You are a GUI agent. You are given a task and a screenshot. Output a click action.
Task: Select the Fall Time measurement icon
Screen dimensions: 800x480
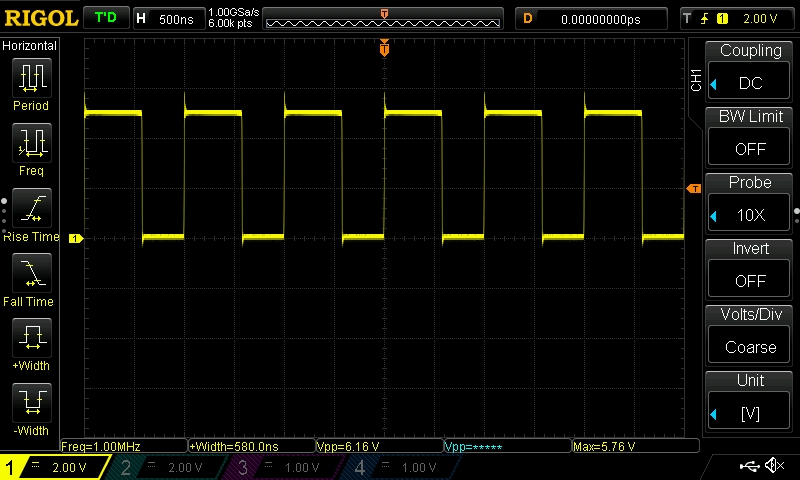point(32,273)
